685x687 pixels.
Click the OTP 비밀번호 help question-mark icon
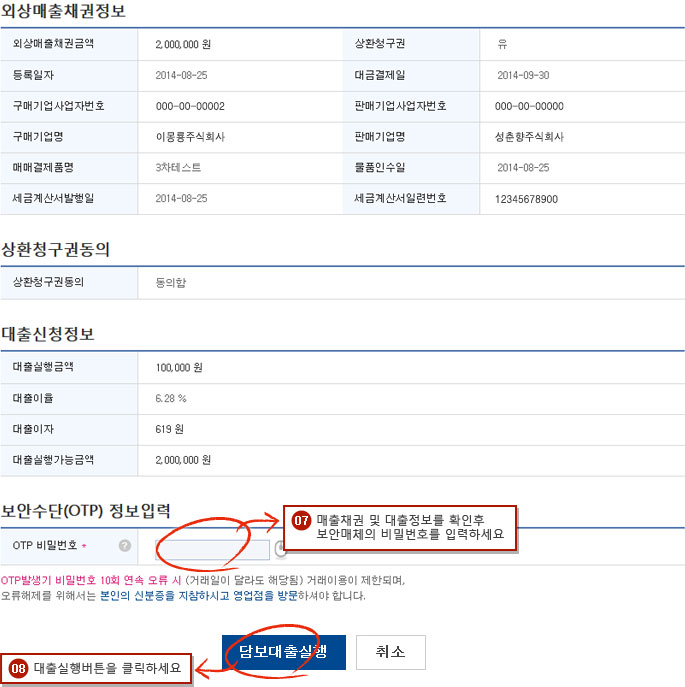pos(125,545)
